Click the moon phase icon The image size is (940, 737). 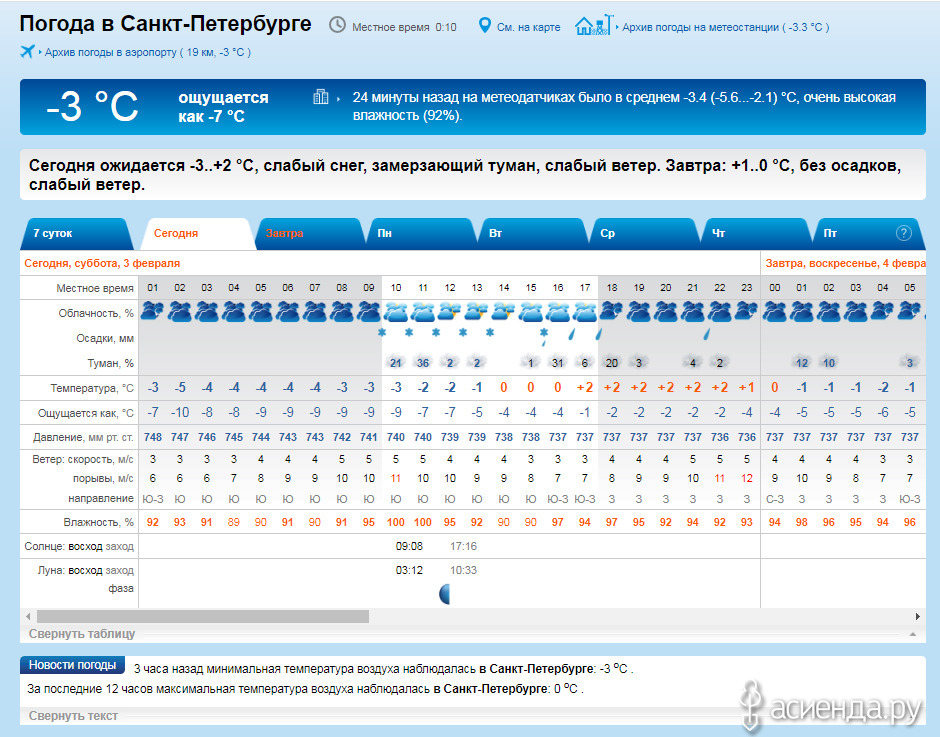(x=444, y=594)
